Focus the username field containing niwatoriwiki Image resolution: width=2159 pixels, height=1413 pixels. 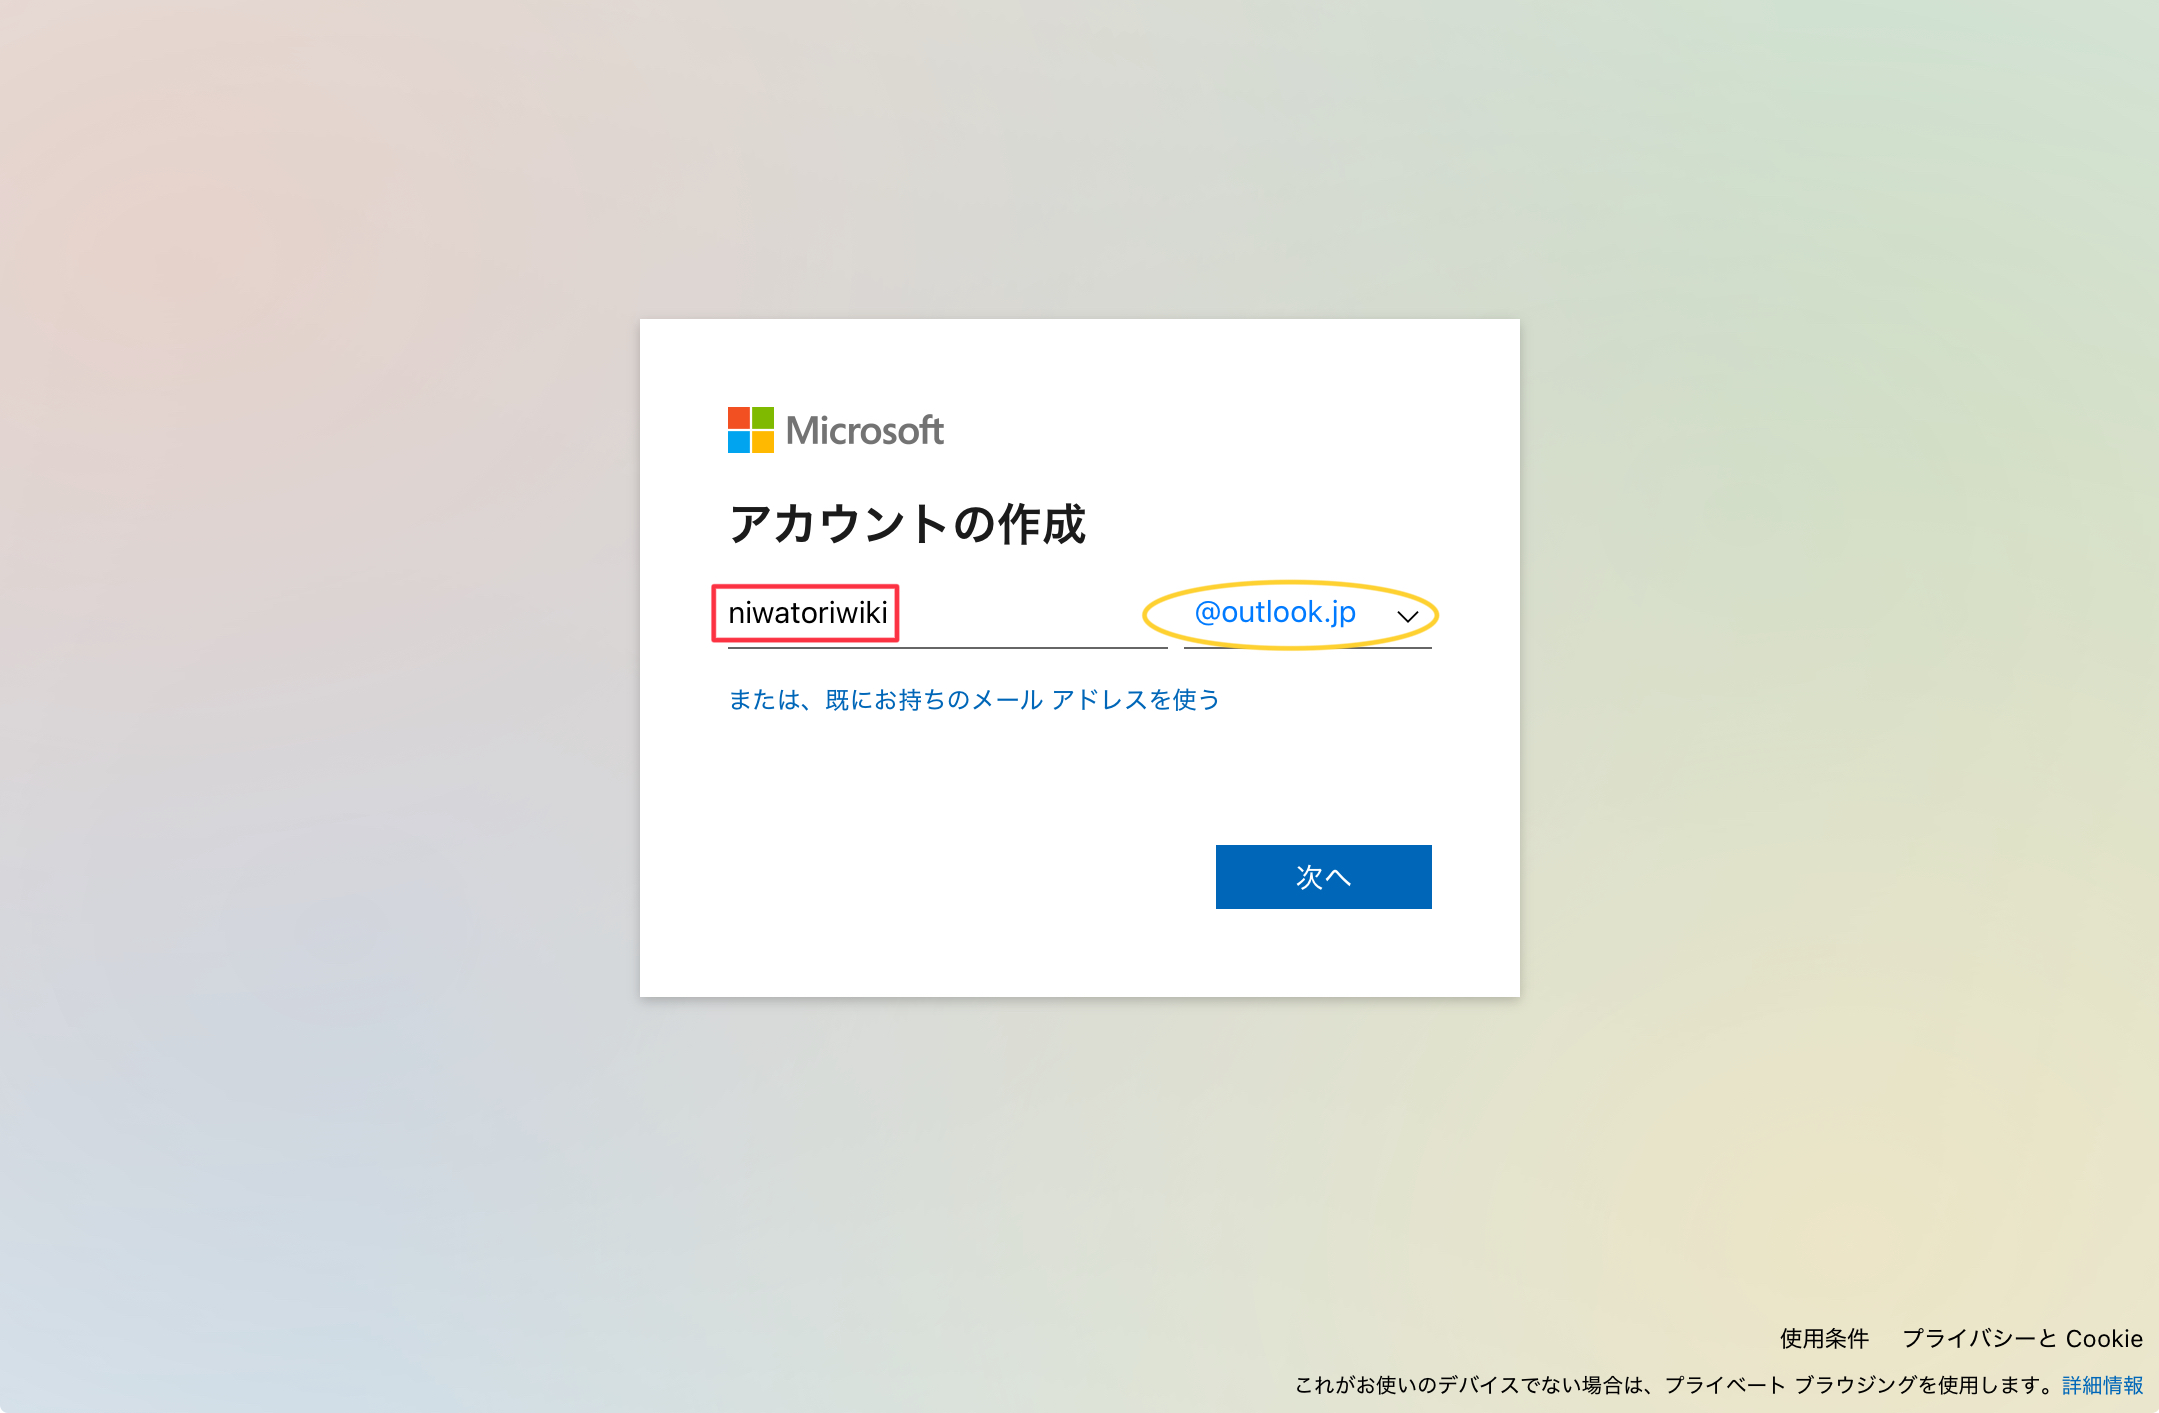tap(807, 613)
